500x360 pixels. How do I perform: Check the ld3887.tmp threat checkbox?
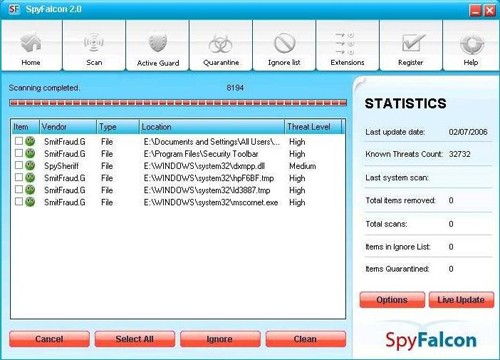click(x=19, y=189)
